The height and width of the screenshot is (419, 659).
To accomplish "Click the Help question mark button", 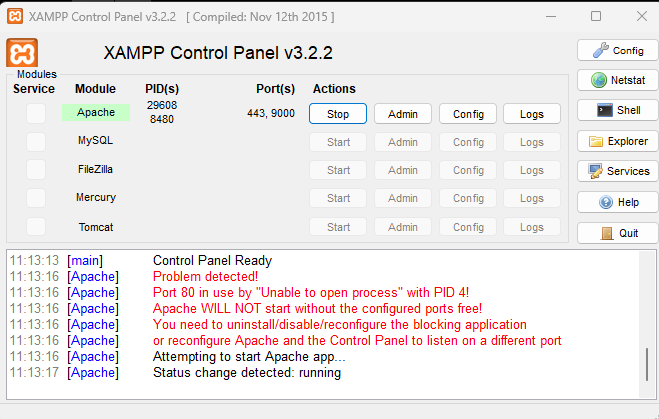I will pyautogui.click(x=617, y=202).
